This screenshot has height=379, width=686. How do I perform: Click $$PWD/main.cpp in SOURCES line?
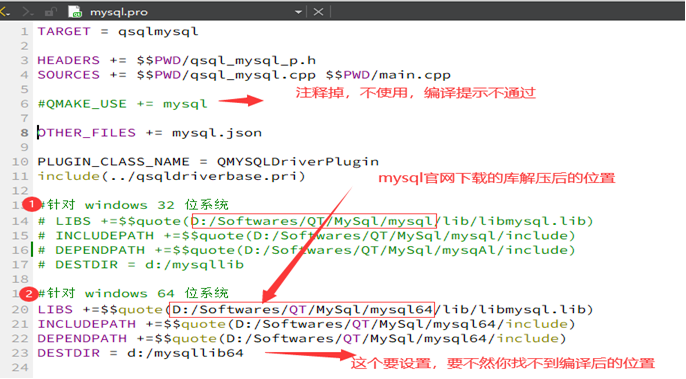tap(388, 75)
